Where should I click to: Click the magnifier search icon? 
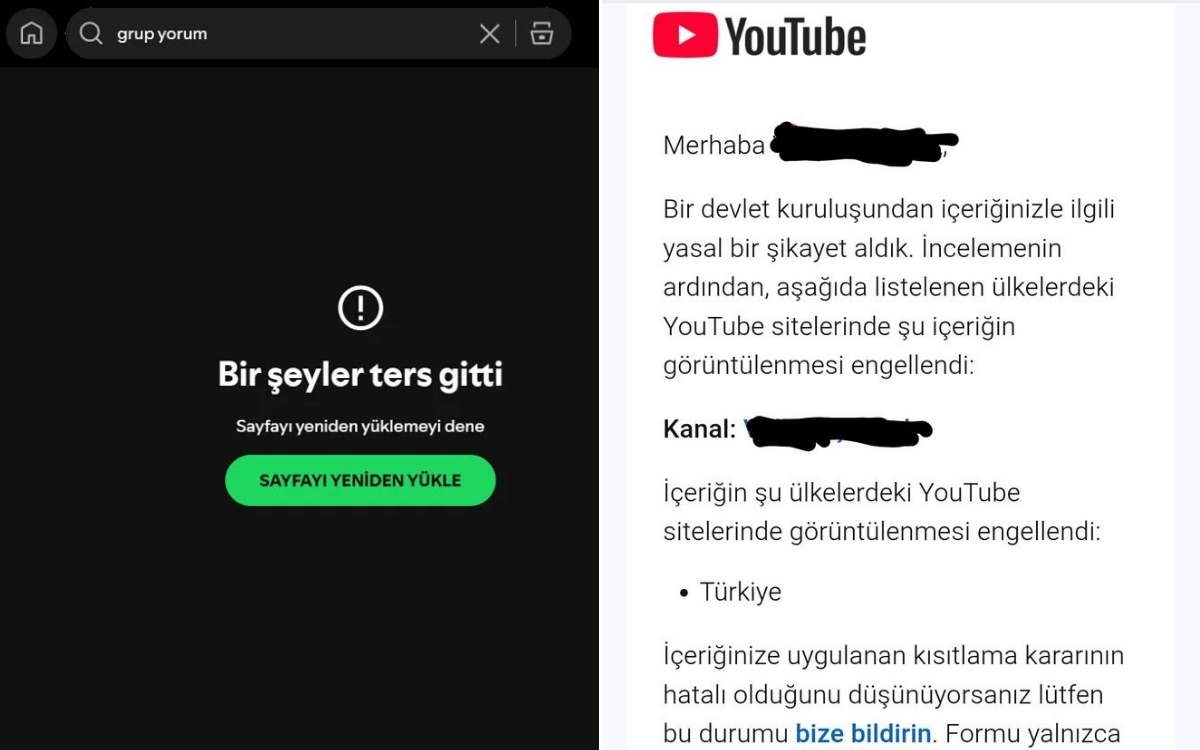tap(91, 34)
